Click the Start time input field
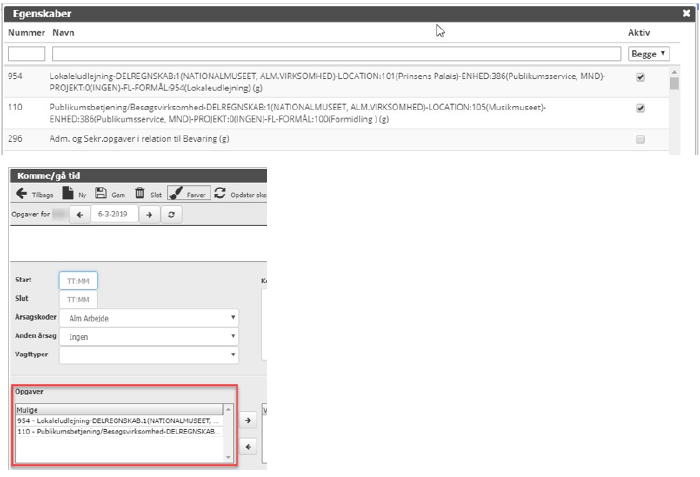Screen dimensions: 700x477 (80, 281)
